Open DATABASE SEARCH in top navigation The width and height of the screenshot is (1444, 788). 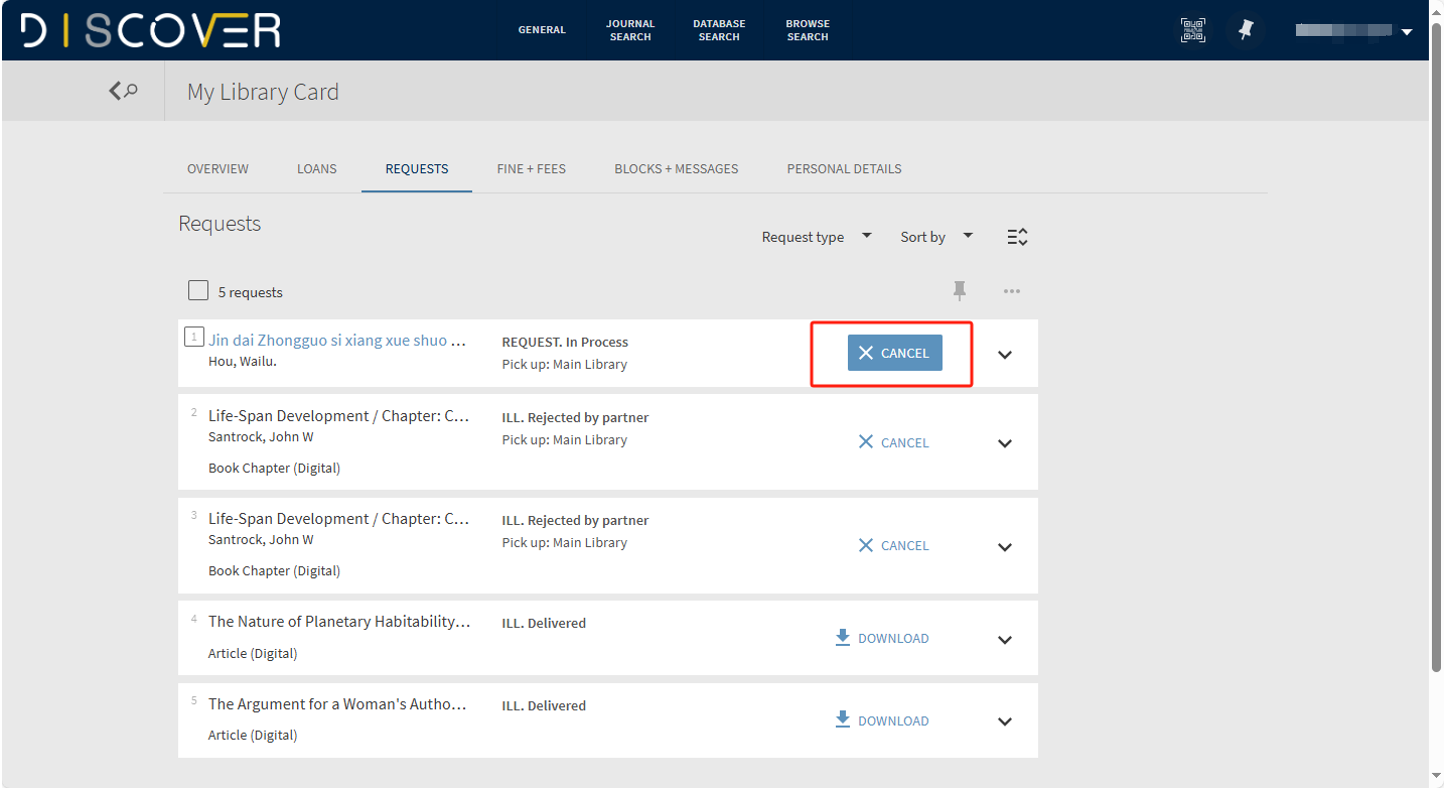(719, 30)
